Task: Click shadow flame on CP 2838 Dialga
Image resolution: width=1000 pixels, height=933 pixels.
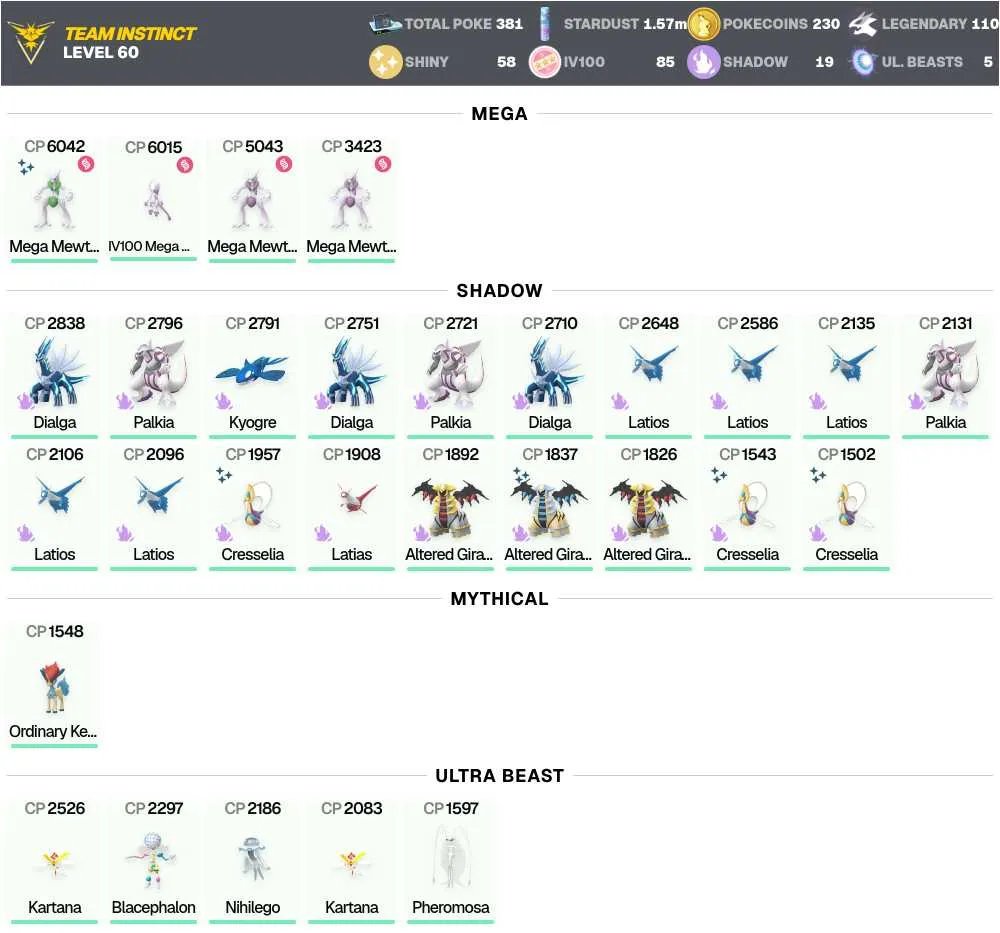Action: coord(26,401)
